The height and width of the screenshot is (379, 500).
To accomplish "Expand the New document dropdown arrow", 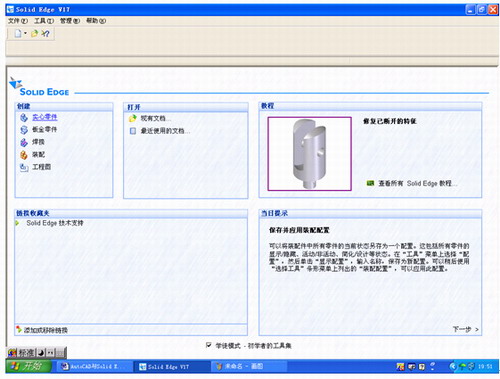I will pyautogui.click(x=25, y=33).
